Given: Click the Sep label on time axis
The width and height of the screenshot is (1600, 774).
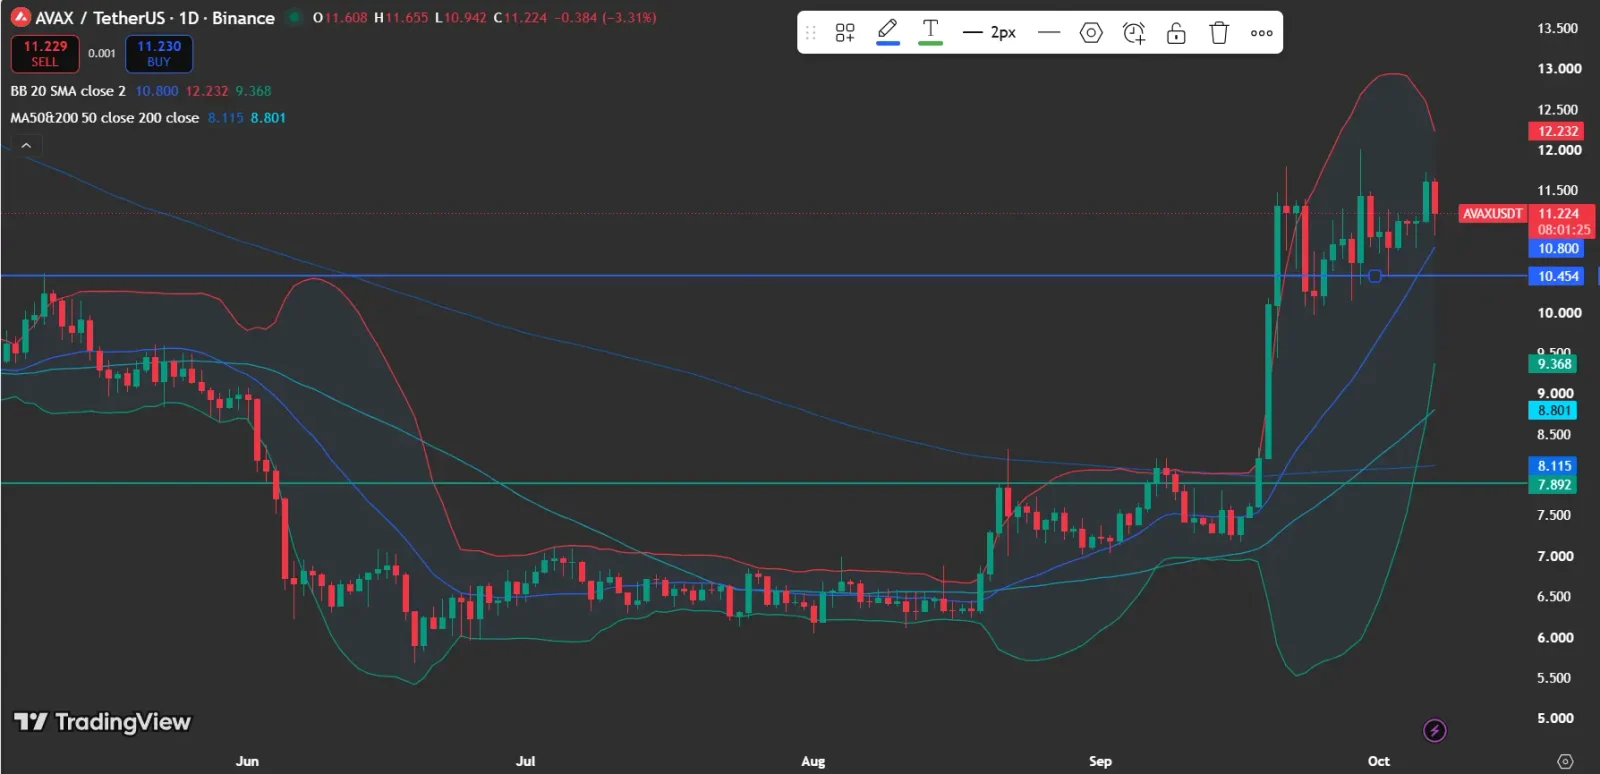Looking at the screenshot, I should pyautogui.click(x=1100, y=761).
